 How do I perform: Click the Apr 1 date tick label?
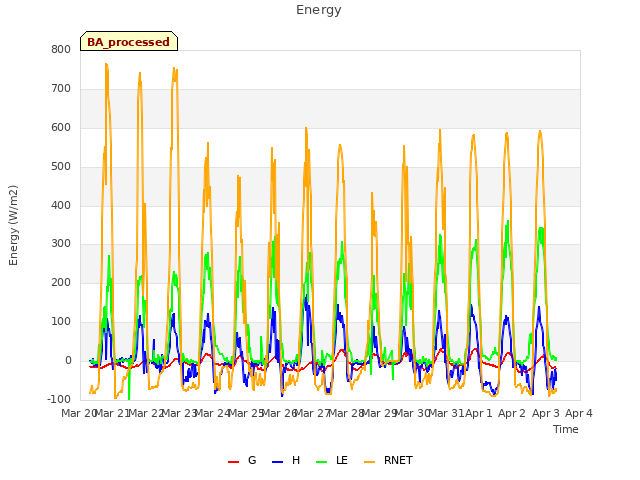tap(479, 413)
